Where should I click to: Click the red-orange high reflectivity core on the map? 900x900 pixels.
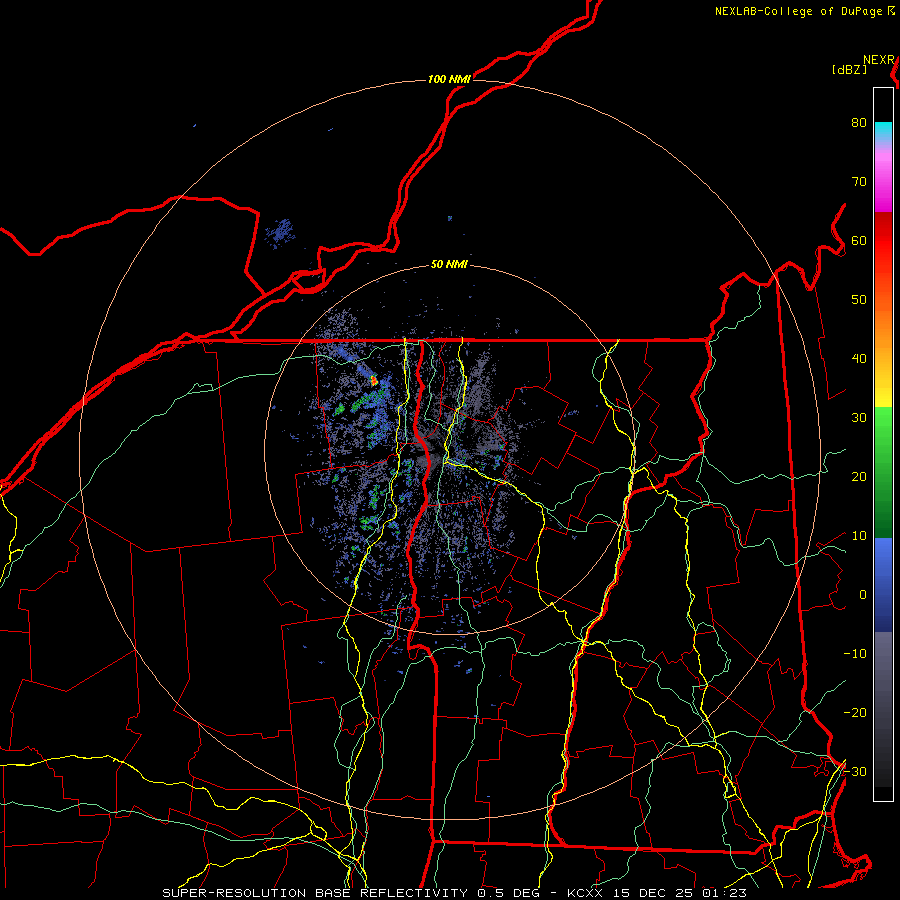coord(374,380)
